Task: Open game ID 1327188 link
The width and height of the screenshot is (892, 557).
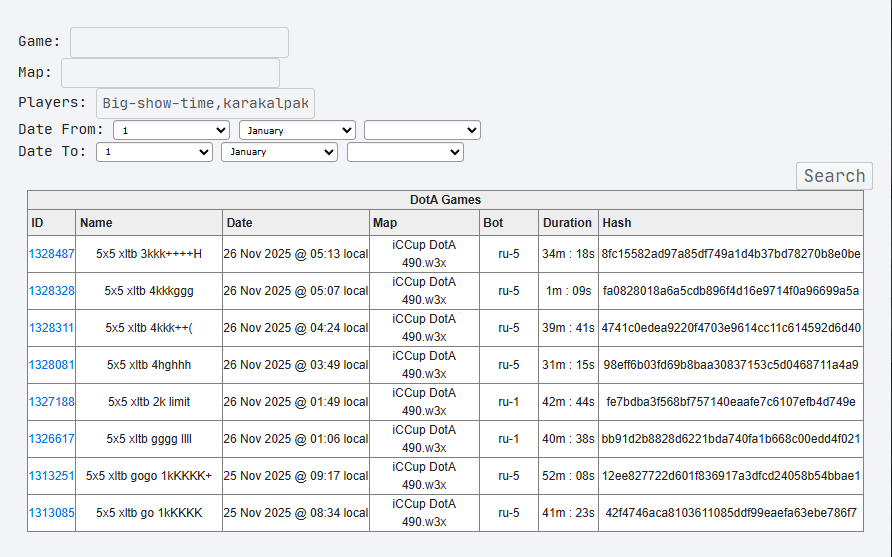Action: tap(51, 402)
